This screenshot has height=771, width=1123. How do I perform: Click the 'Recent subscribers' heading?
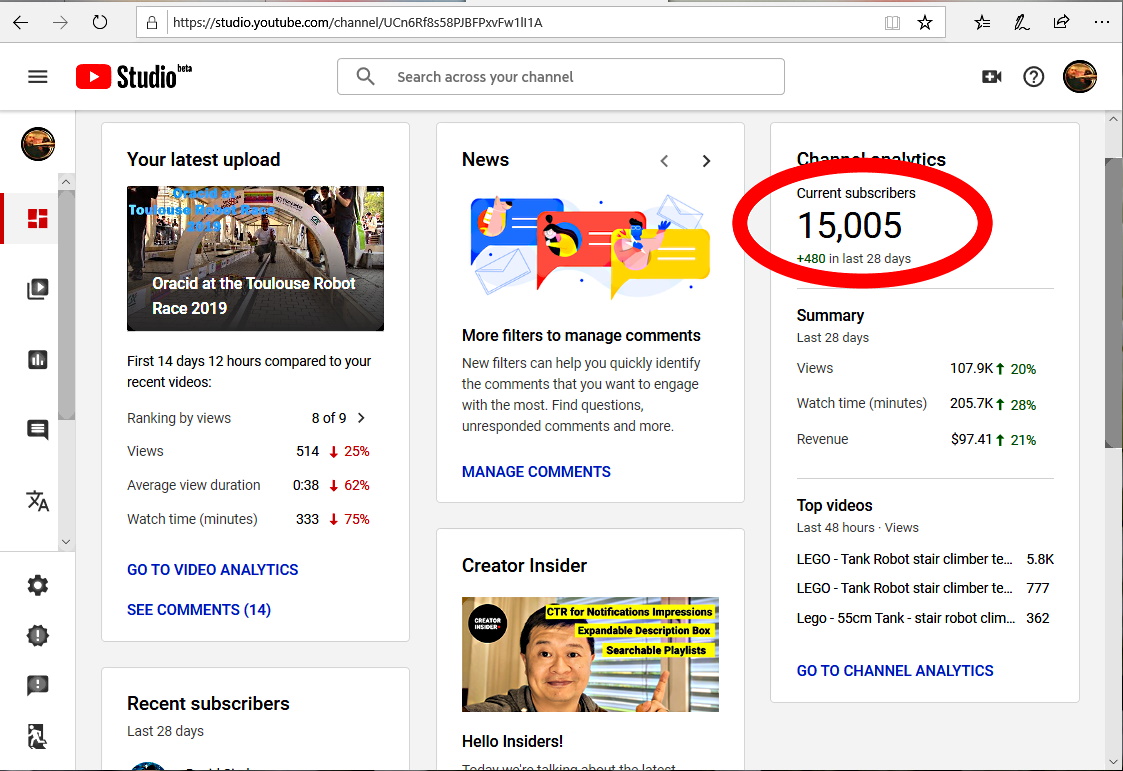(x=208, y=704)
